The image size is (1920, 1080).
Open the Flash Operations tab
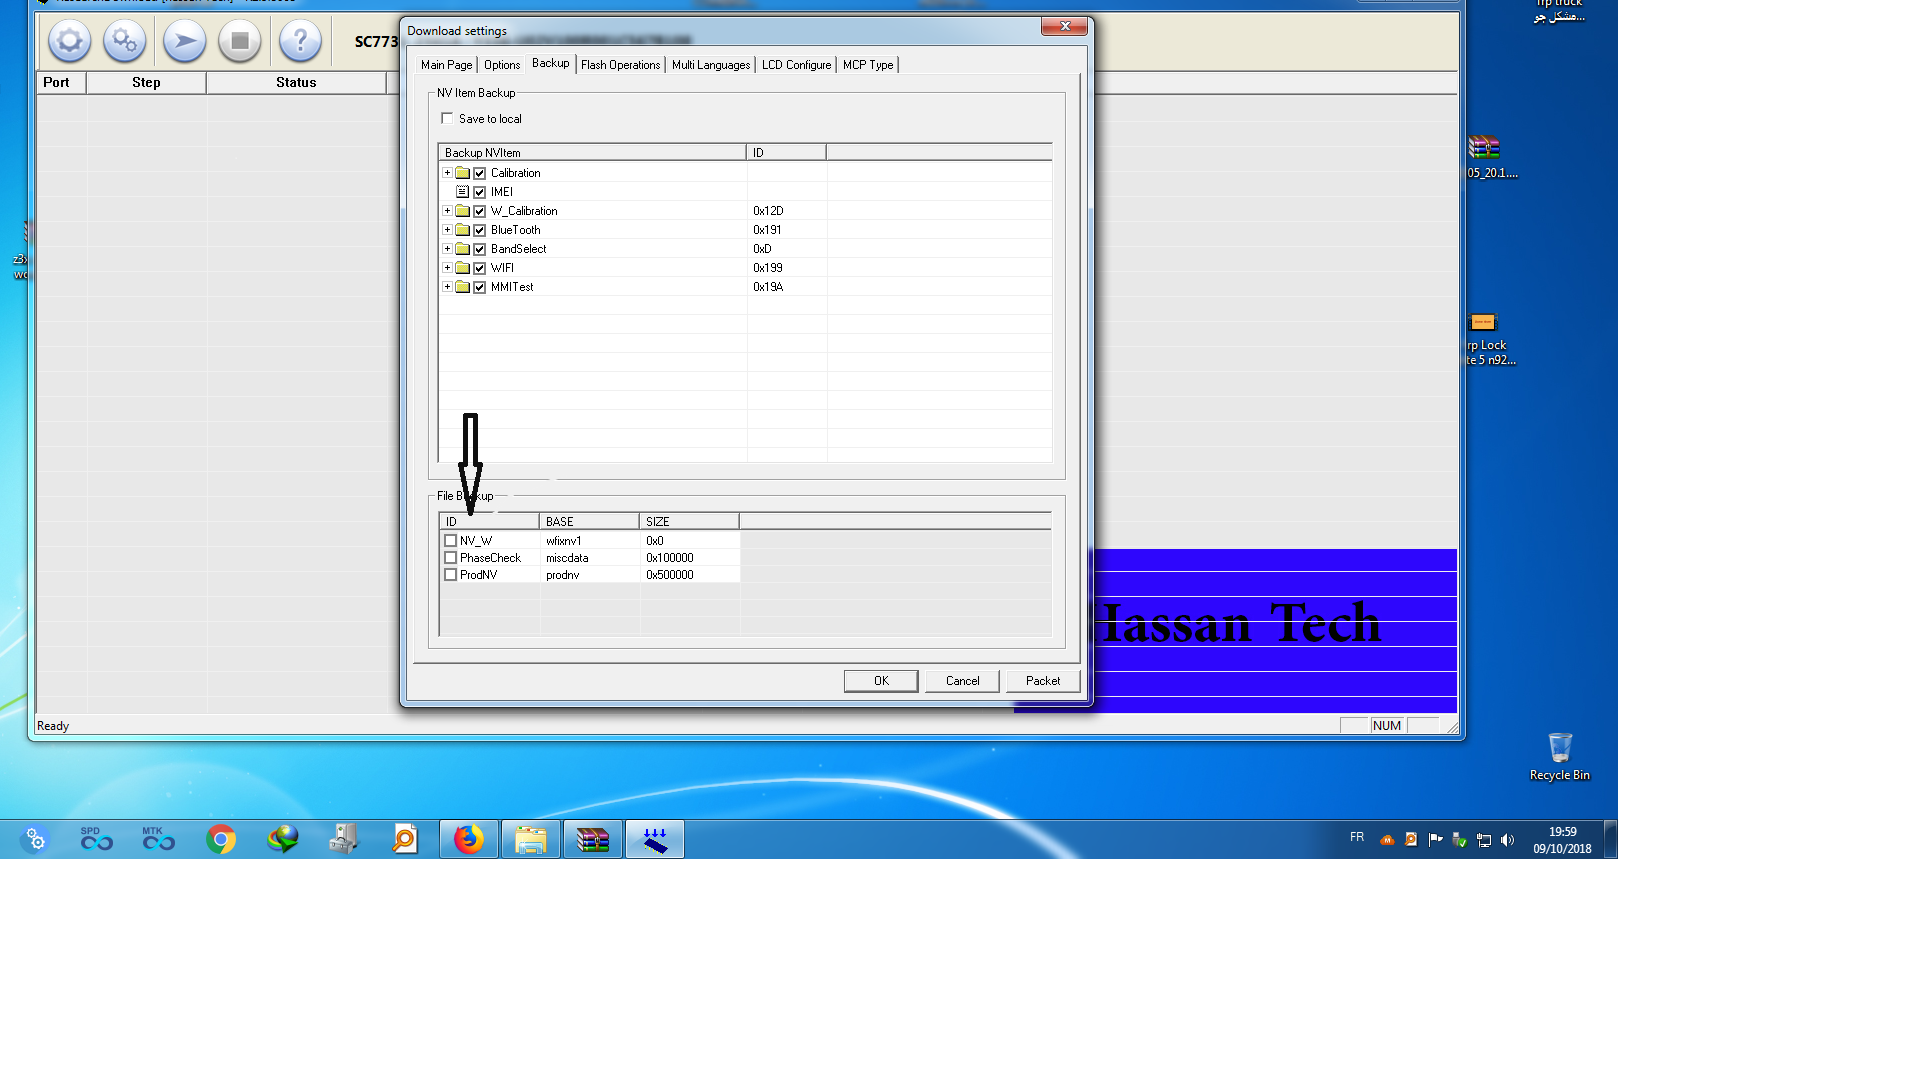click(x=620, y=65)
